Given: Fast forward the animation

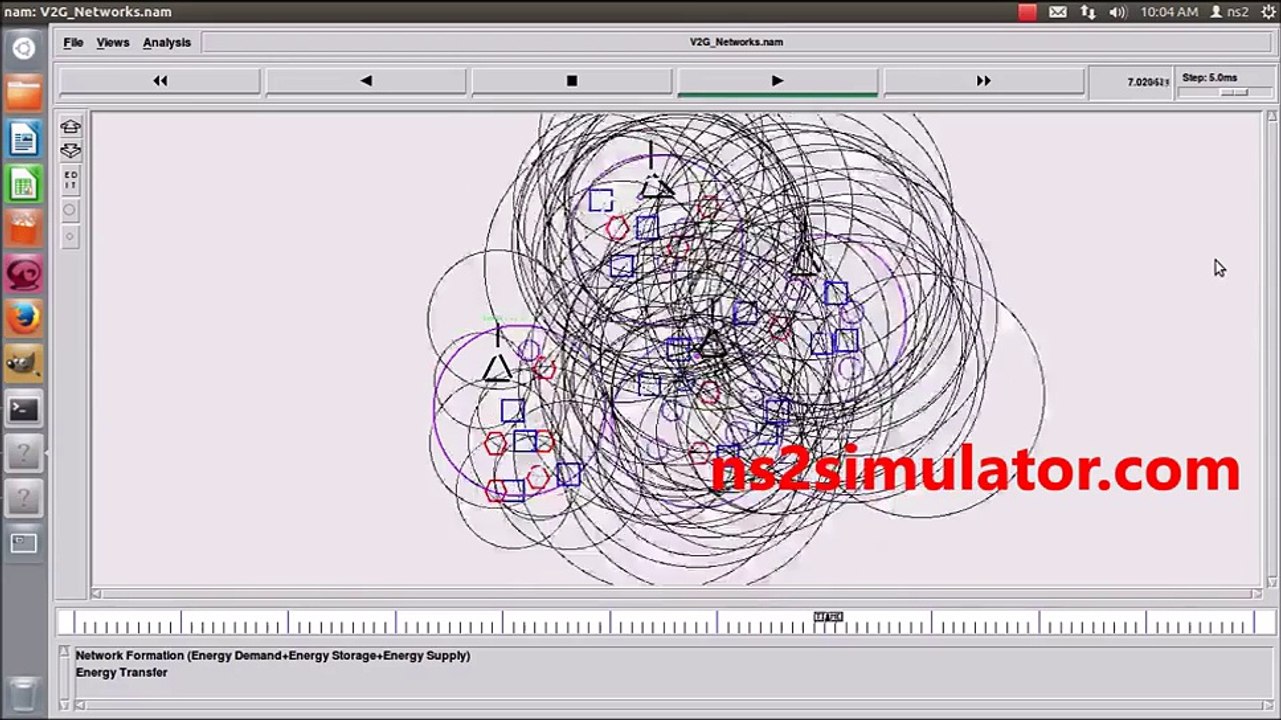Looking at the screenshot, I should (984, 81).
